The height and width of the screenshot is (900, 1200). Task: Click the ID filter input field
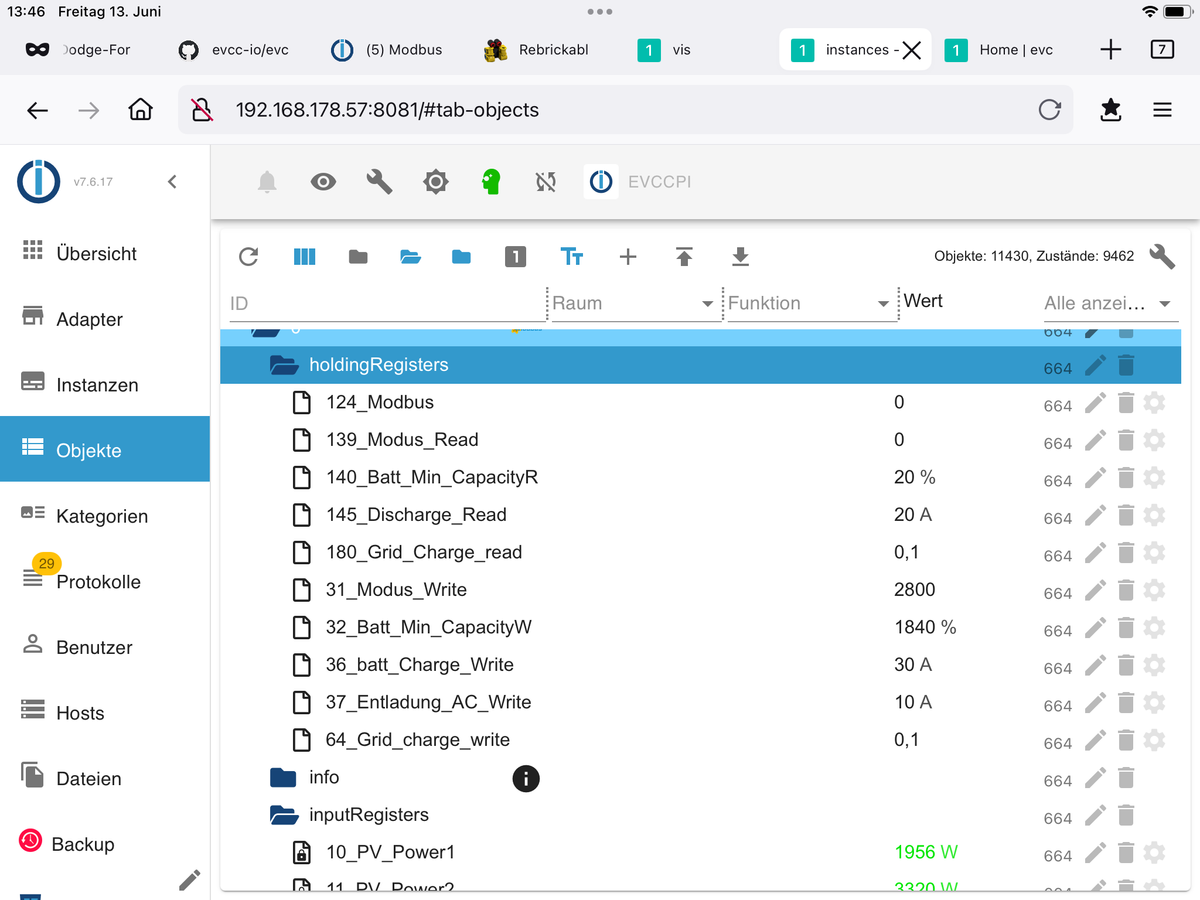pos(385,303)
